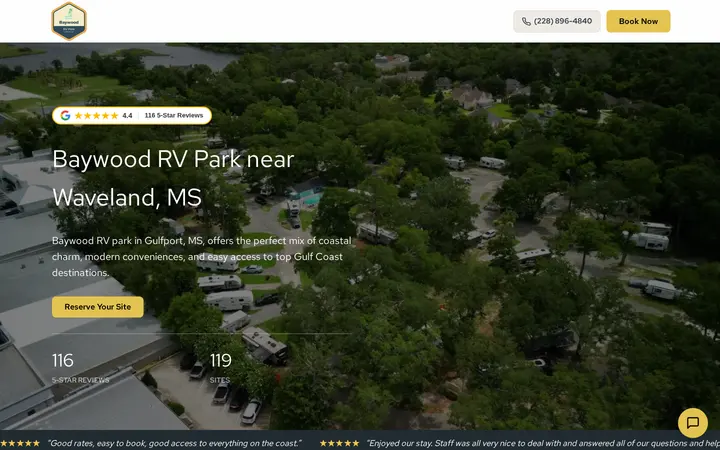The width and height of the screenshot is (720, 450).
Task: Click the 4.4 rating number
Action: 127,116
